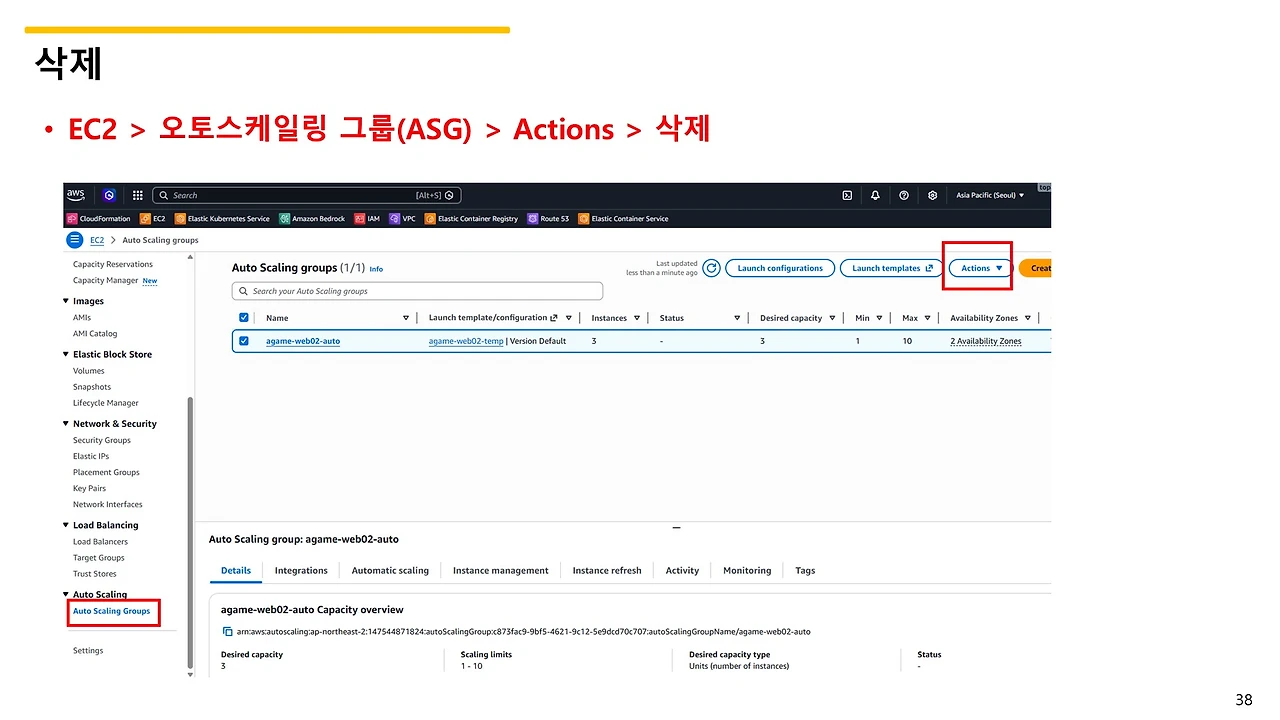Screen dimensions: 1280x720
Task: Open the Asia Pacific (Seoul) region selector
Action: (x=991, y=196)
